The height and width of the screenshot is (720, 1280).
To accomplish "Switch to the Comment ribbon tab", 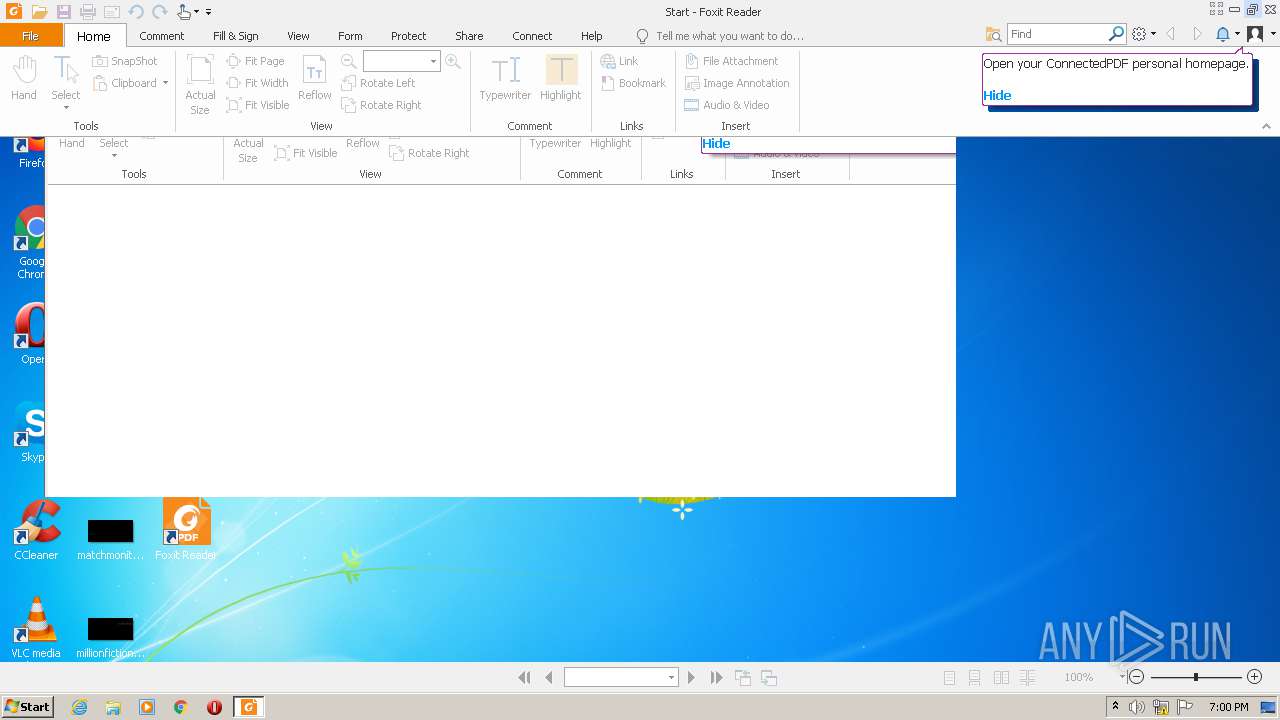I will click(x=161, y=36).
